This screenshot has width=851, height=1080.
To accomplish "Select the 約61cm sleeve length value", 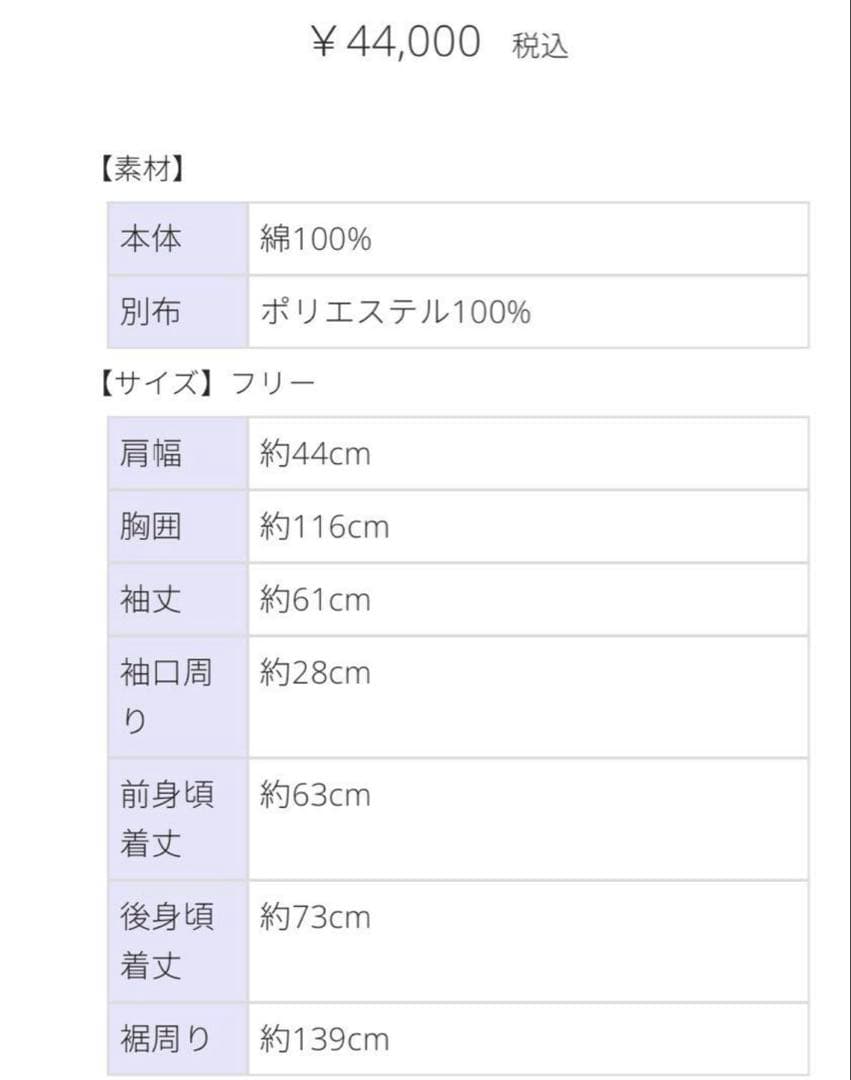I will pyautogui.click(x=315, y=600).
